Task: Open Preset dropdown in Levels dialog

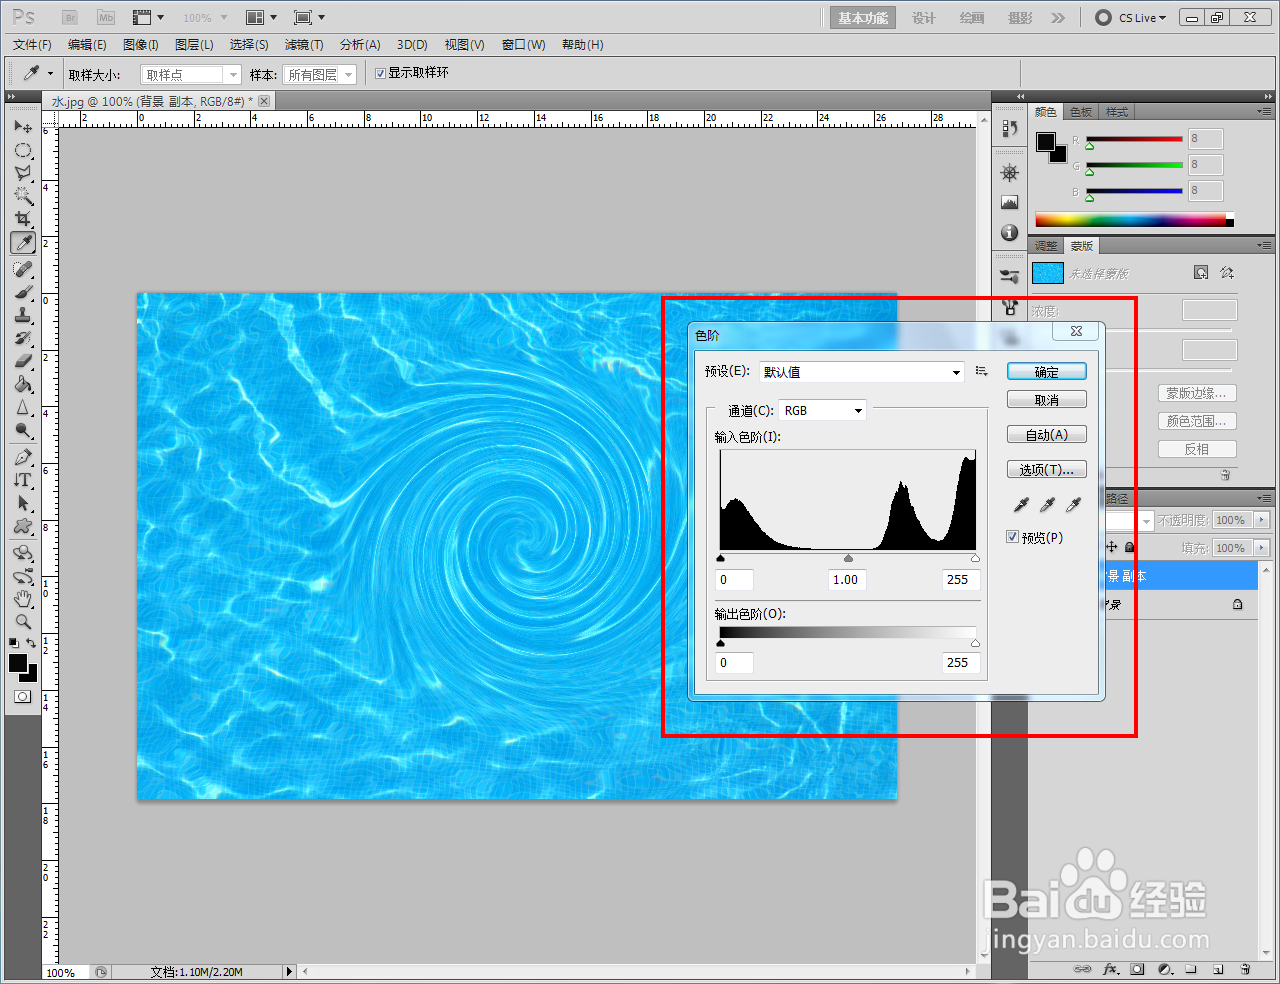Action: pos(862,372)
